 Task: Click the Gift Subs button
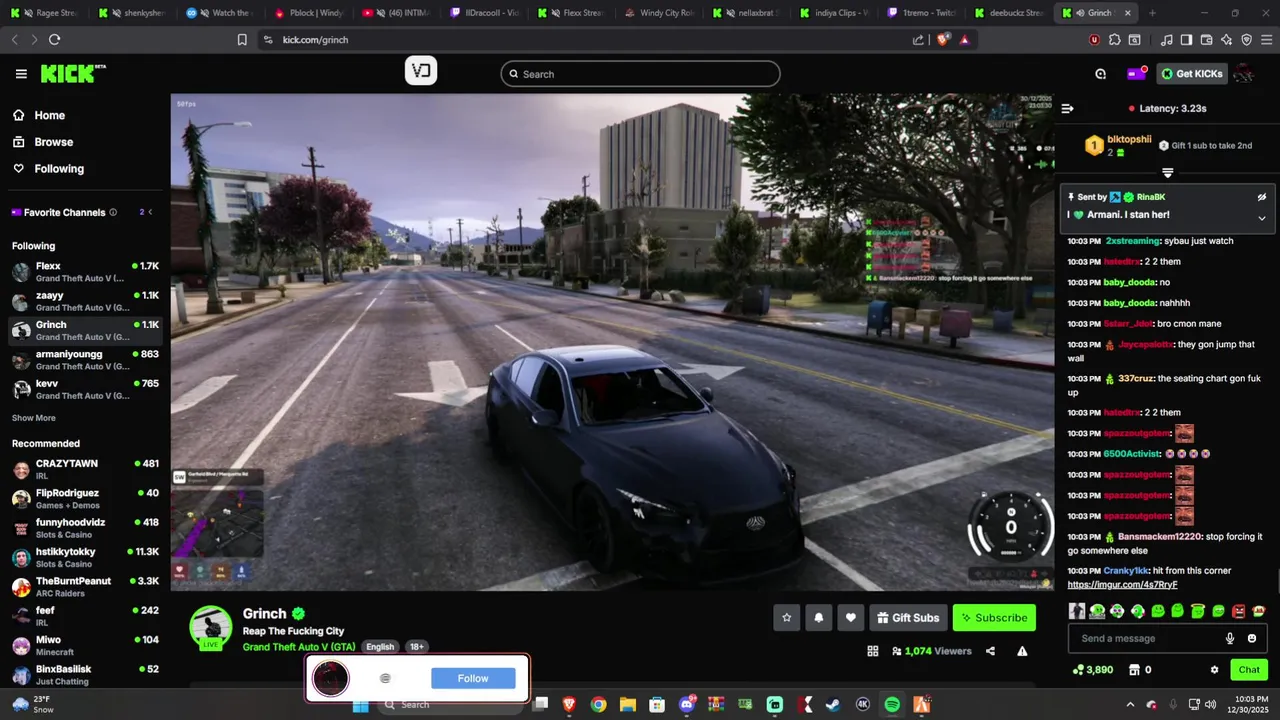(x=908, y=618)
